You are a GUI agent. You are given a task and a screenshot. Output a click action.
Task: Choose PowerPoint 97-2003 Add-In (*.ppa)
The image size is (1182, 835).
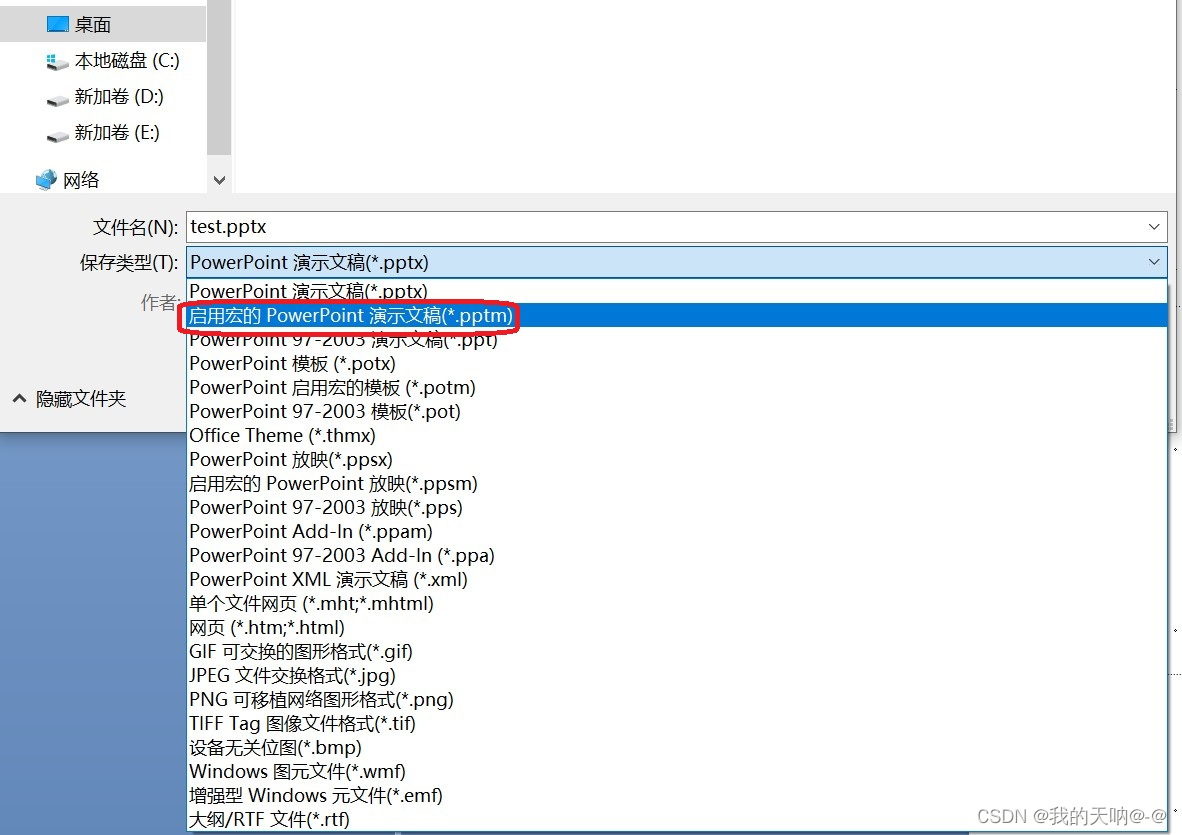pos(677,555)
